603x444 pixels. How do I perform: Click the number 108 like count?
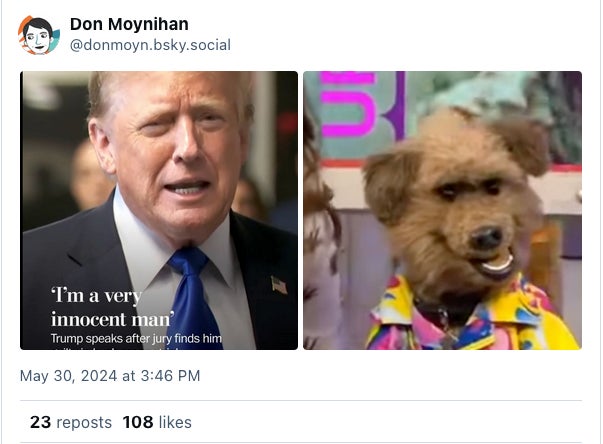[138, 422]
